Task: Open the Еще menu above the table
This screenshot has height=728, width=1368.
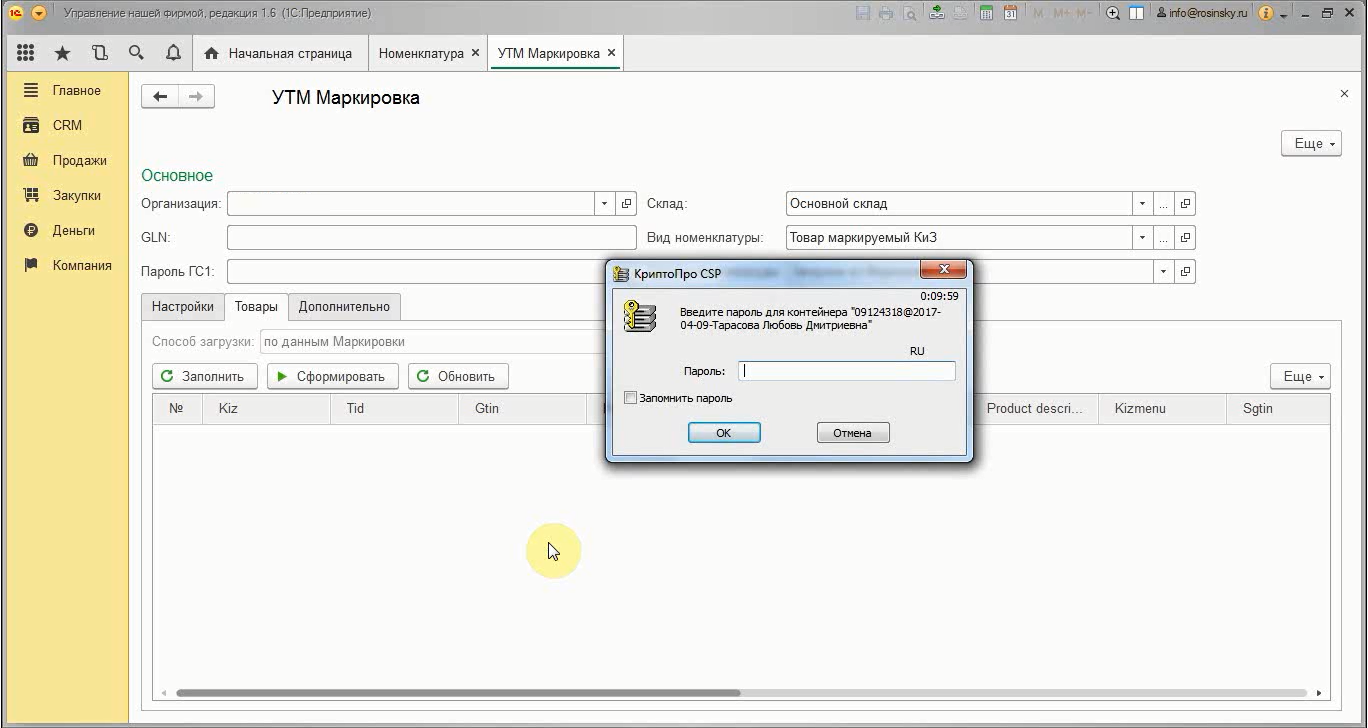Action: coord(1300,376)
